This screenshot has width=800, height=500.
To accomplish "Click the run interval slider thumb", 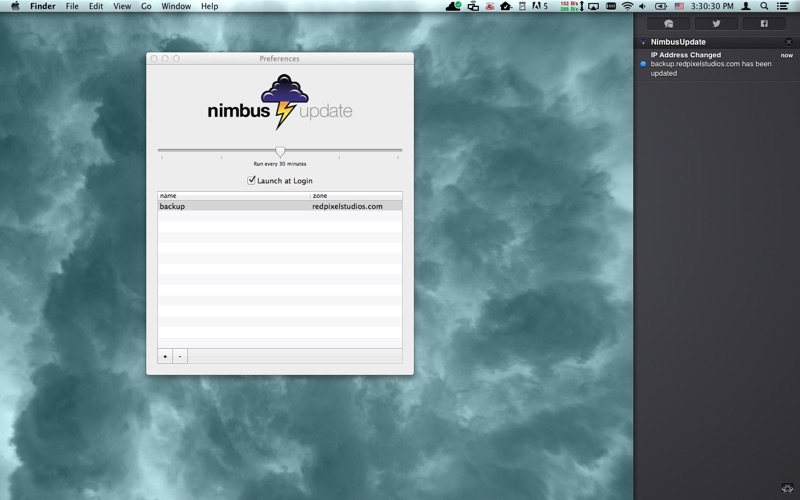I will 280,151.
